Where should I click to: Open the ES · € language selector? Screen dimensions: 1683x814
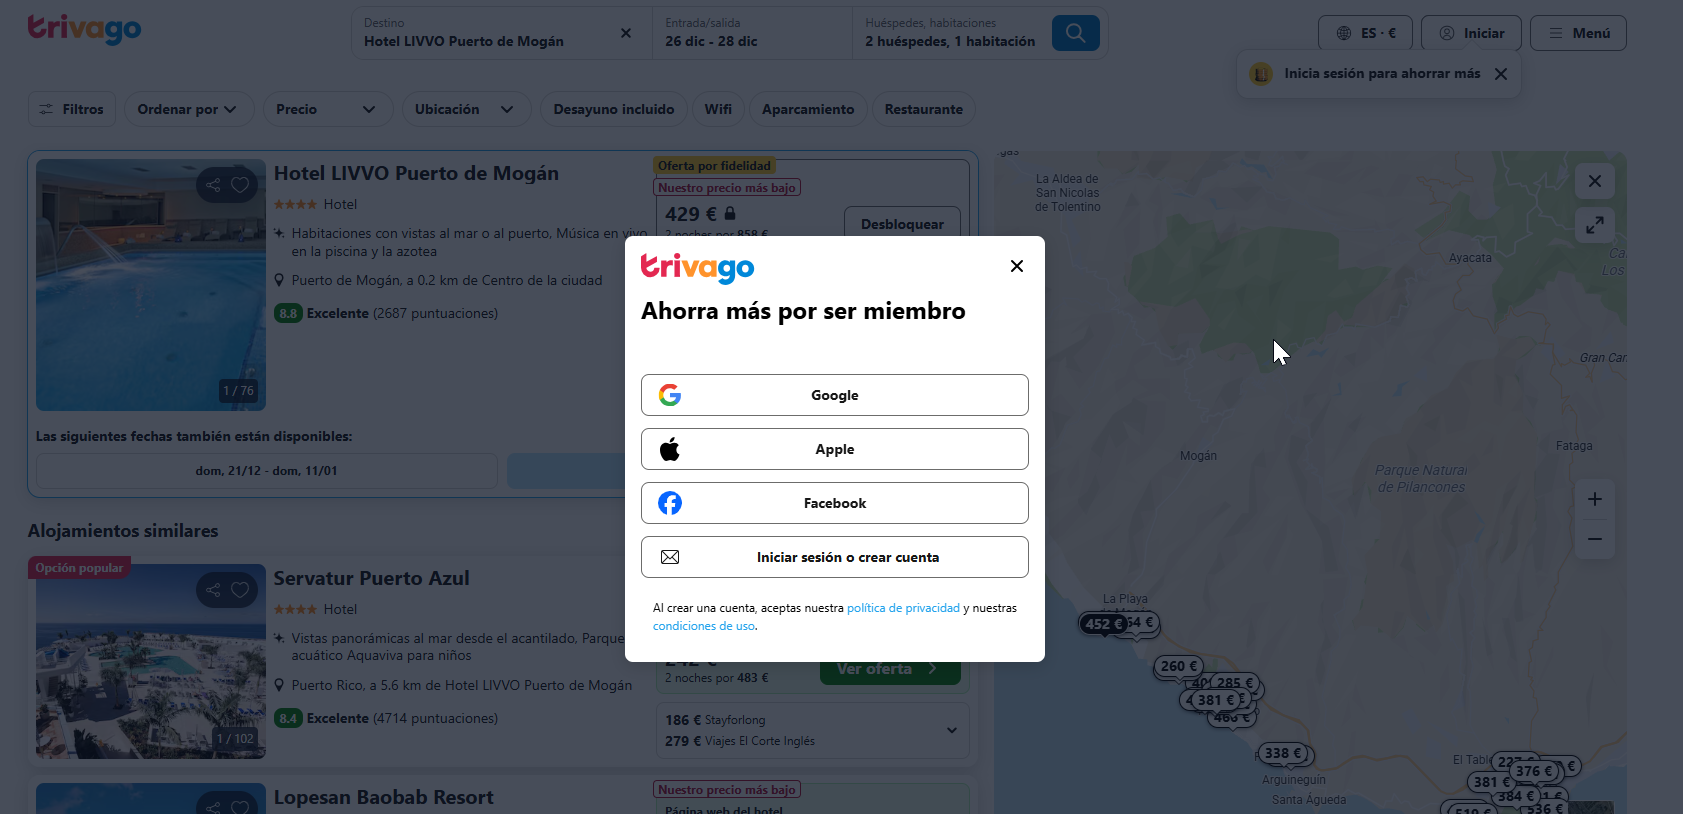(1365, 33)
